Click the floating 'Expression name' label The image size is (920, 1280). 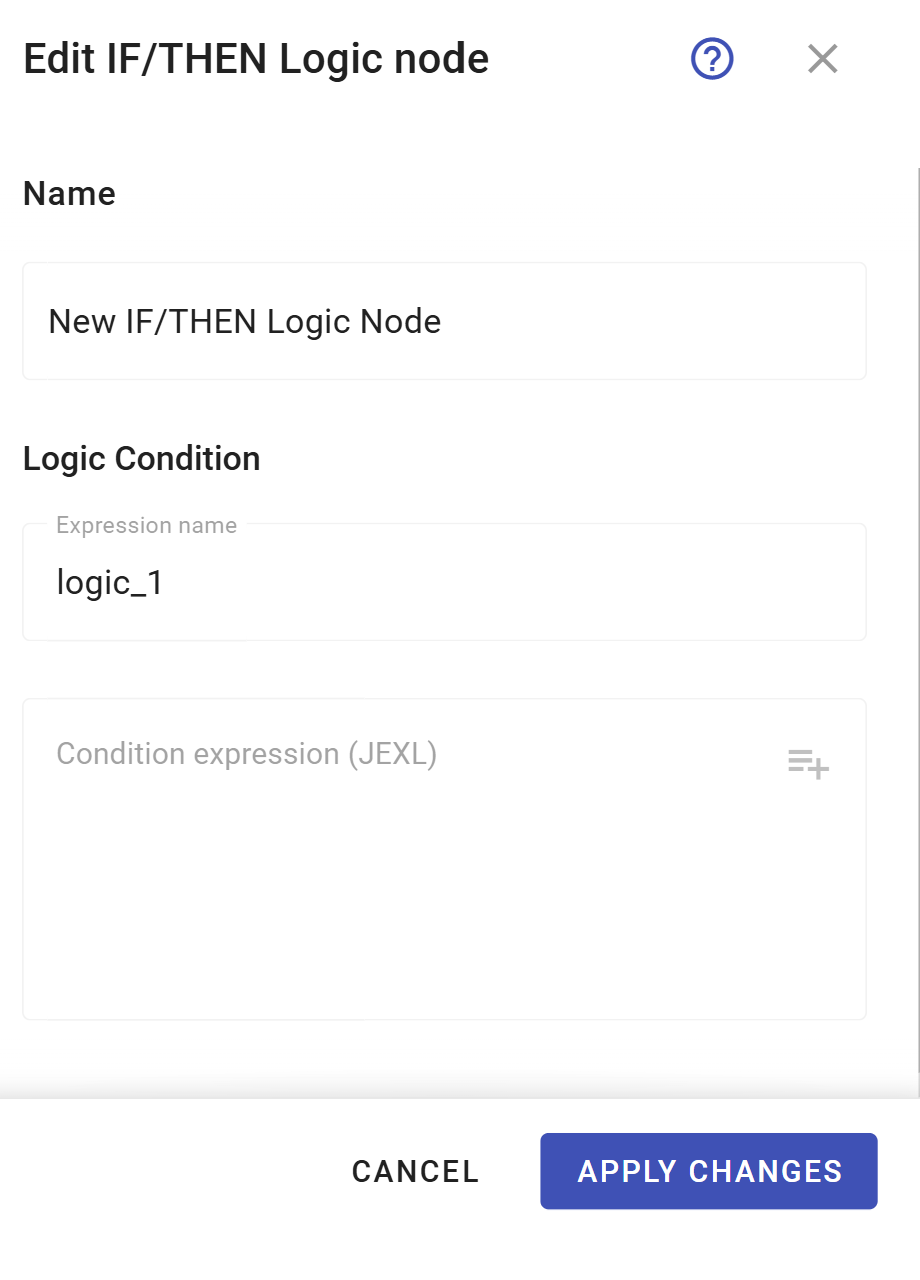click(146, 525)
